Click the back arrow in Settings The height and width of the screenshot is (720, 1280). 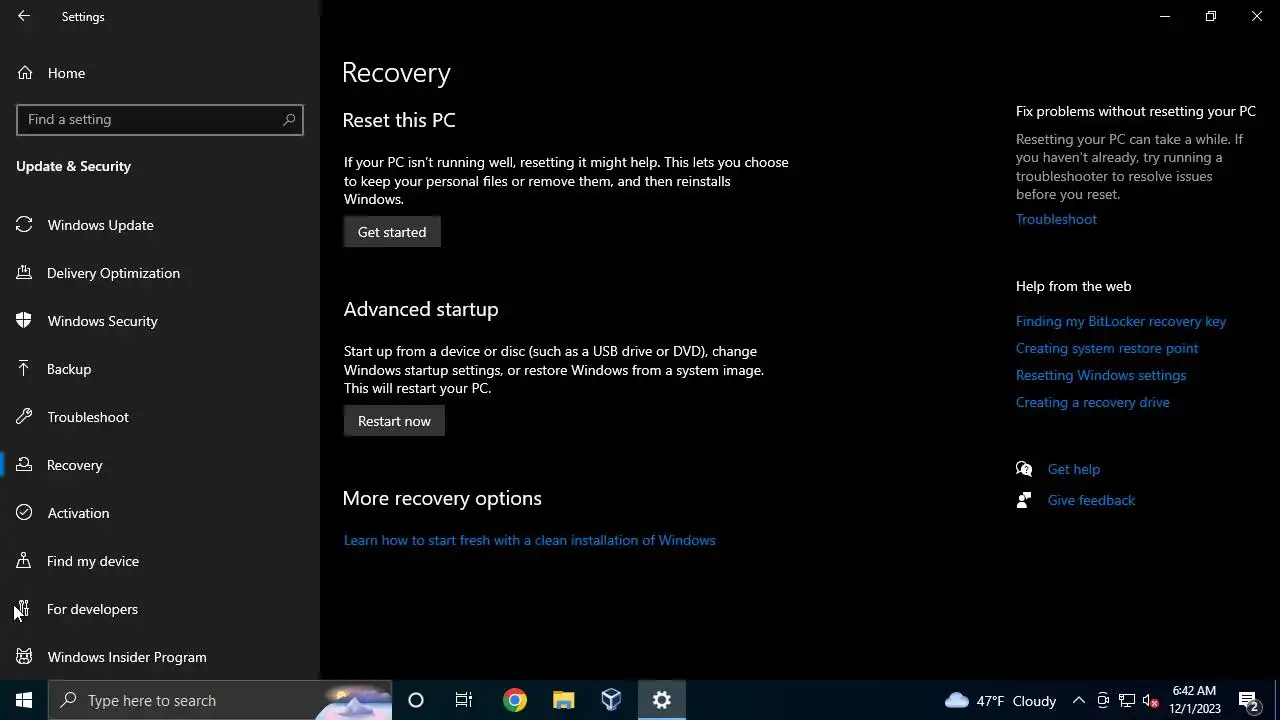coord(24,16)
